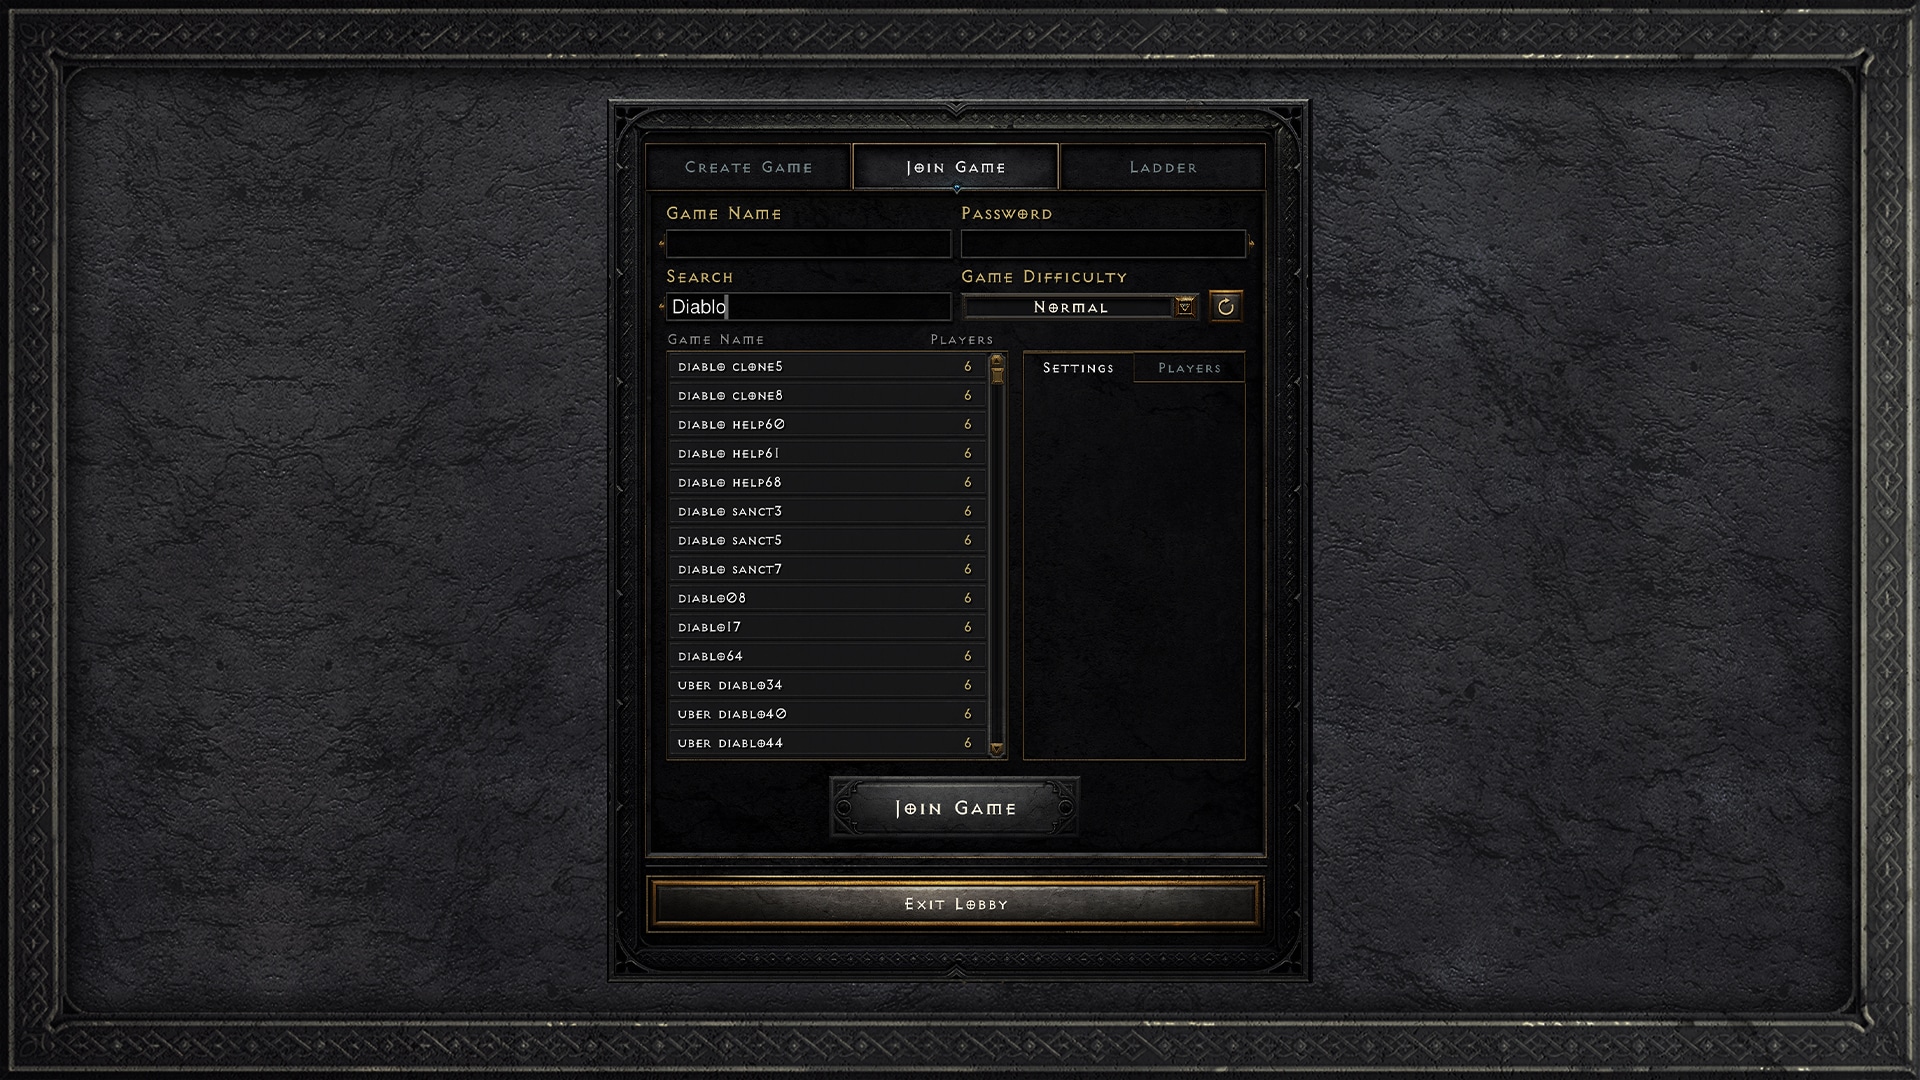Expand the Game Difficulty dropdown selector
Screen dimensions: 1920x1080
coord(1183,306)
